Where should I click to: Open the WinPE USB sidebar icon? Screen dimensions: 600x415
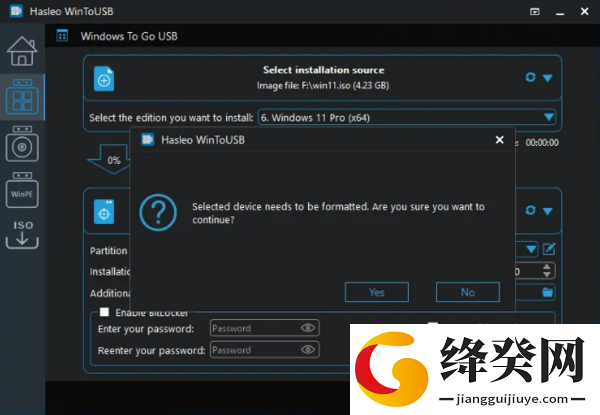coord(22,190)
